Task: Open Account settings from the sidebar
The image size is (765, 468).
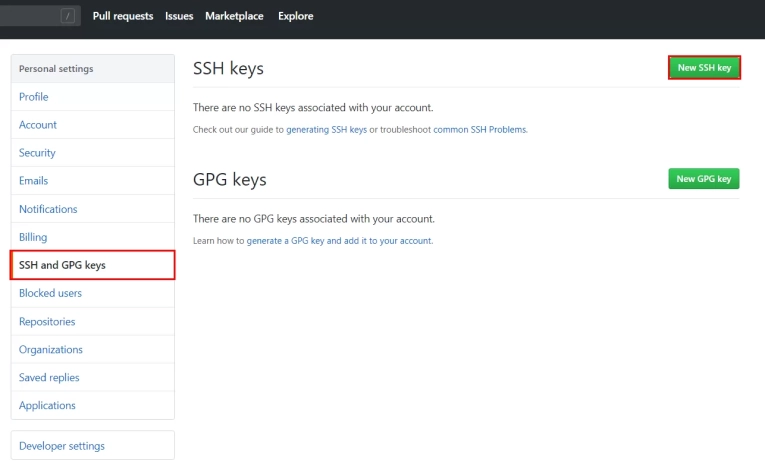Action: 38,125
